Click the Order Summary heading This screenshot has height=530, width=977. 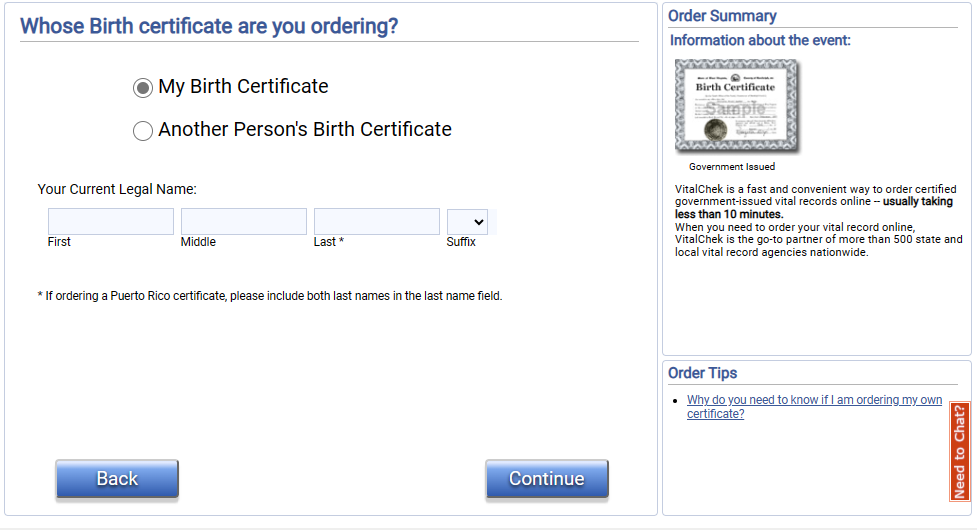click(722, 16)
